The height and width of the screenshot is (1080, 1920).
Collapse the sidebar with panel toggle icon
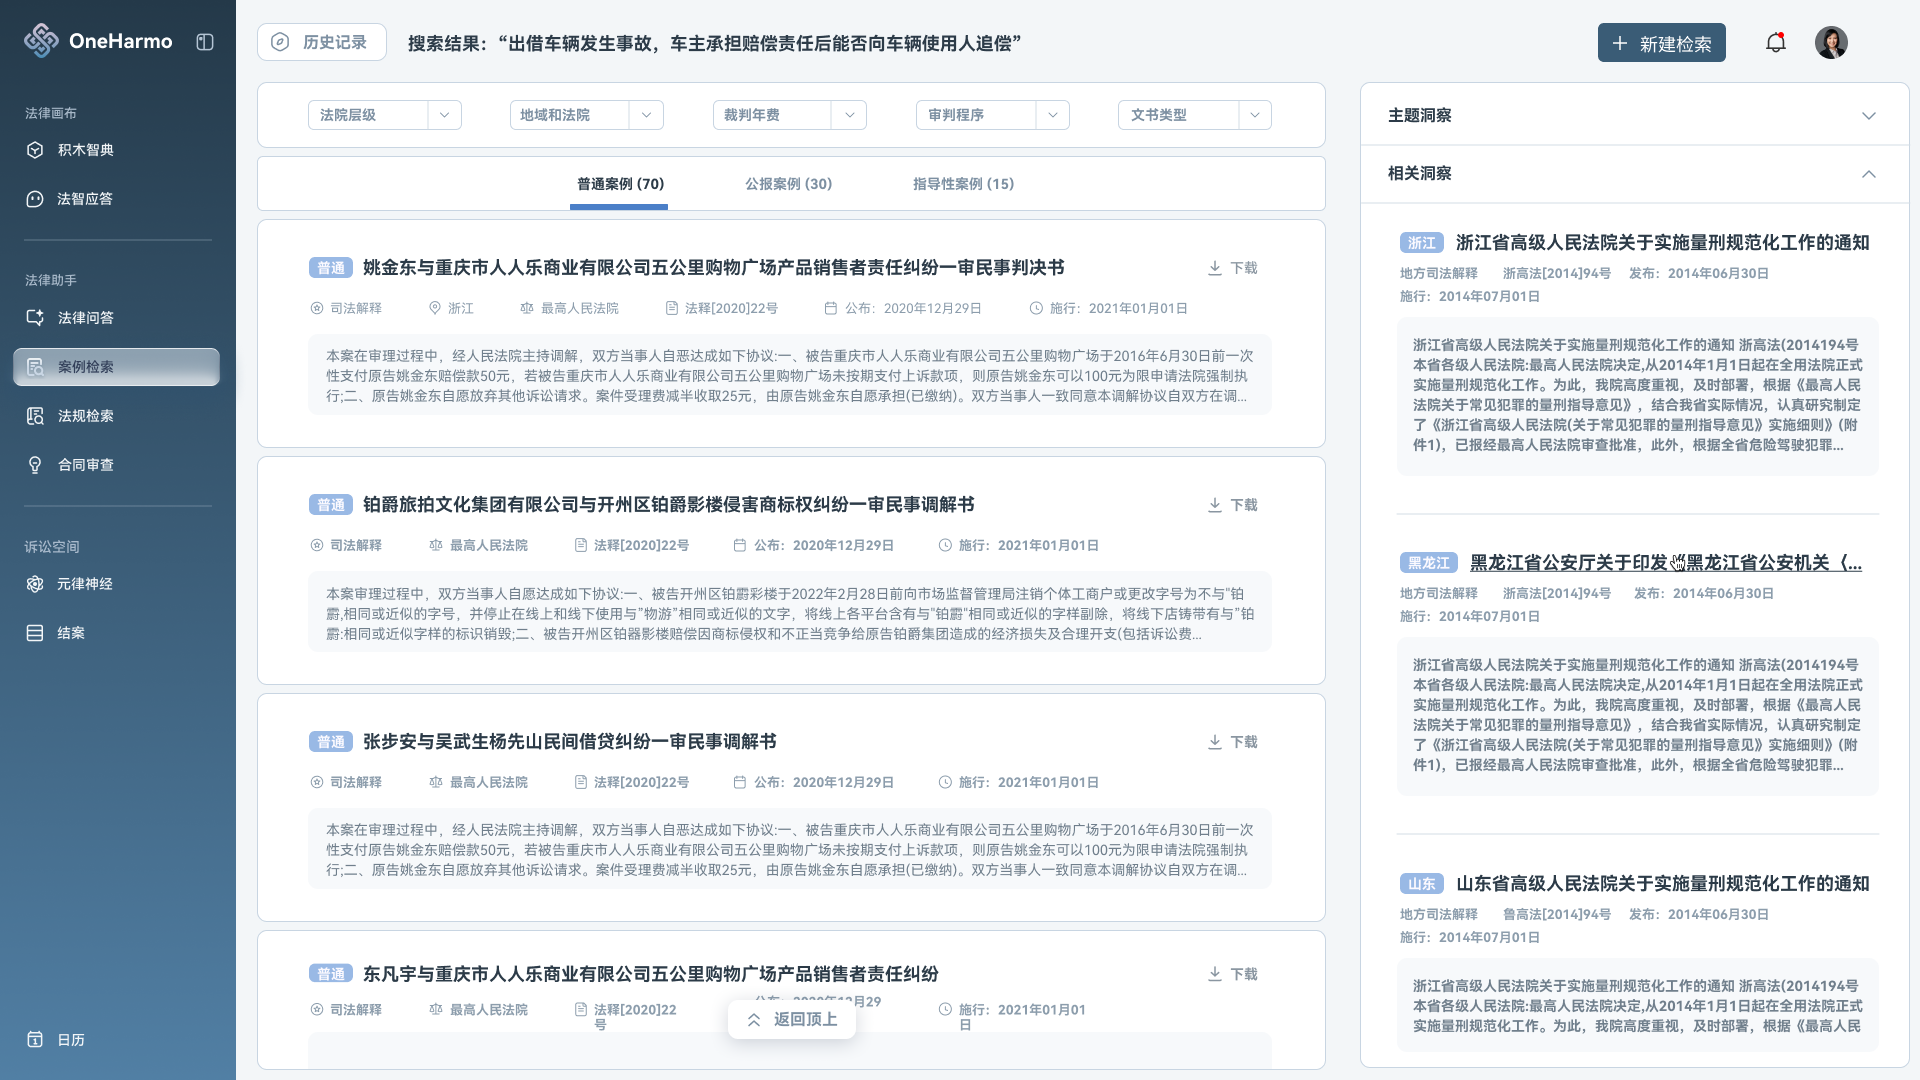coord(205,42)
